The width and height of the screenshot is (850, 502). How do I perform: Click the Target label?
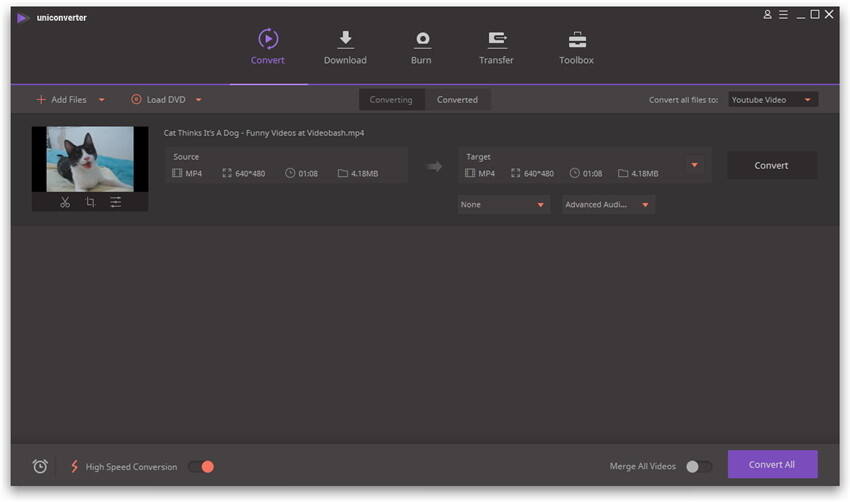(478, 157)
